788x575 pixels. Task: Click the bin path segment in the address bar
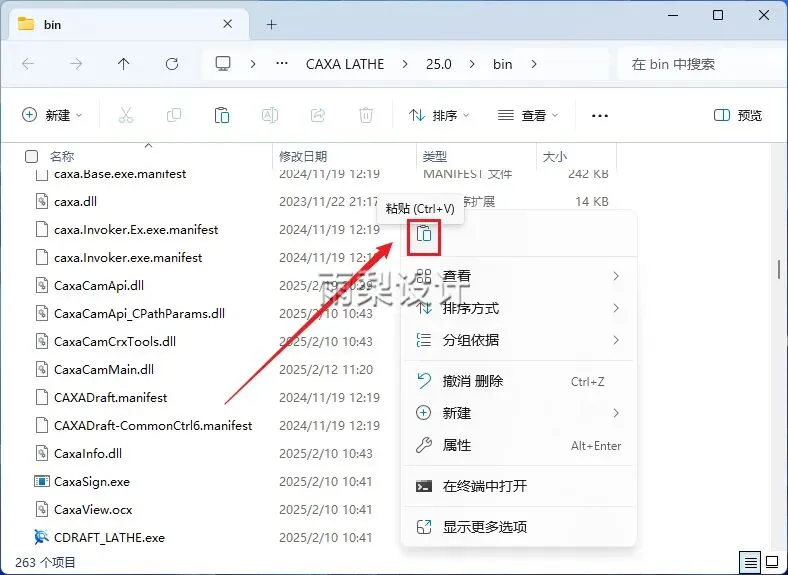coord(502,64)
